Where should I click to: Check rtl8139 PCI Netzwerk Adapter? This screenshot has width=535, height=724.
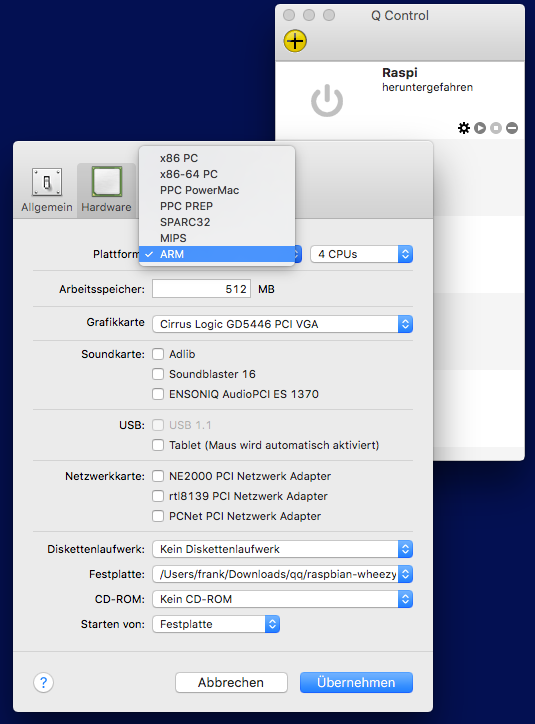tap(158, 496)
